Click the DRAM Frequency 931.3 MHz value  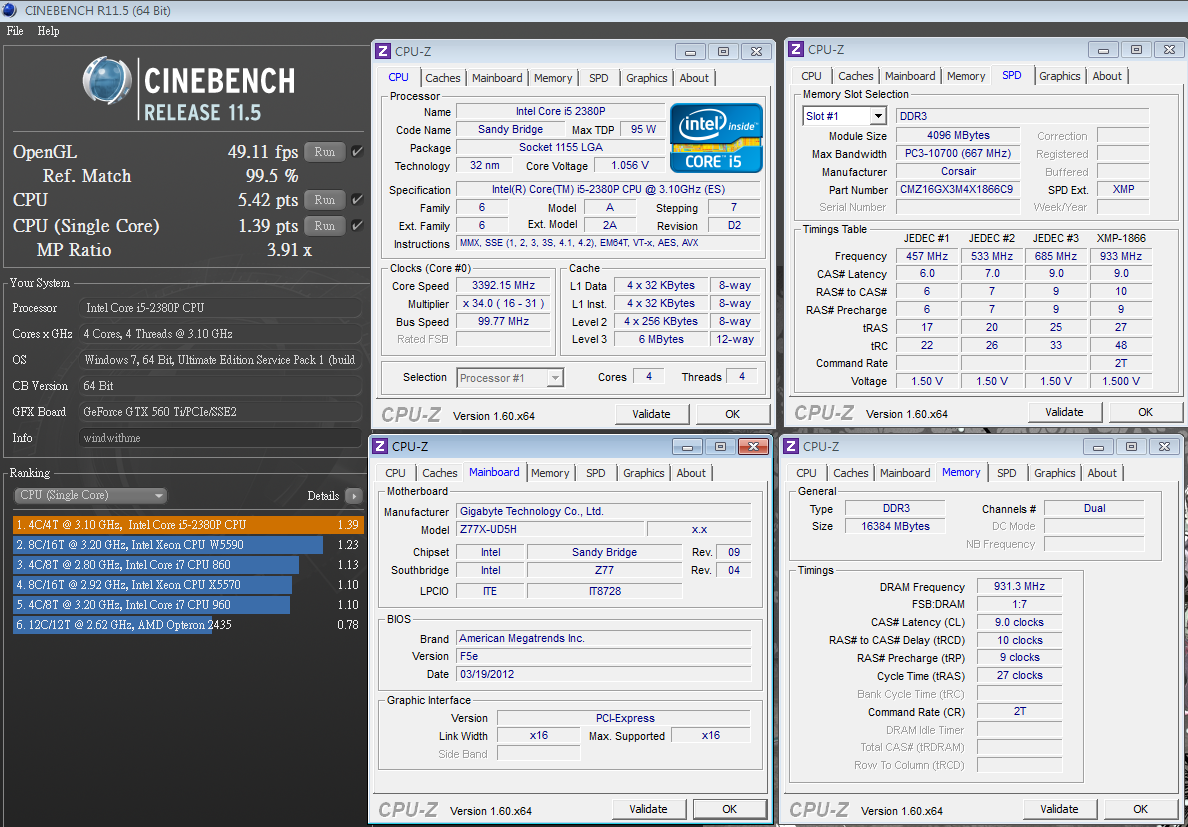coord(1019,586)
